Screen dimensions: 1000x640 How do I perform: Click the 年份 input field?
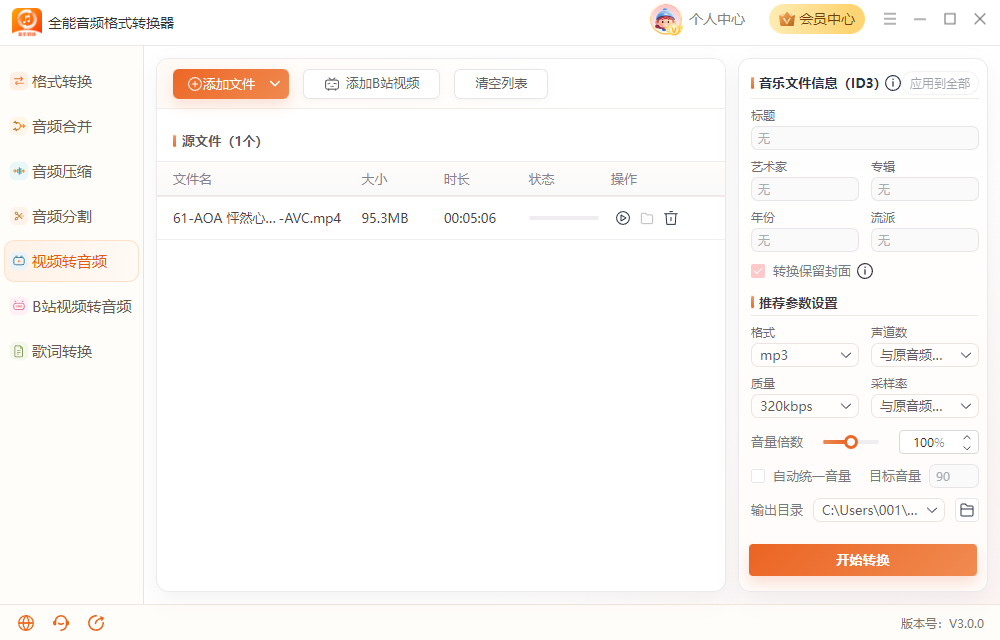tap(805, 240)
